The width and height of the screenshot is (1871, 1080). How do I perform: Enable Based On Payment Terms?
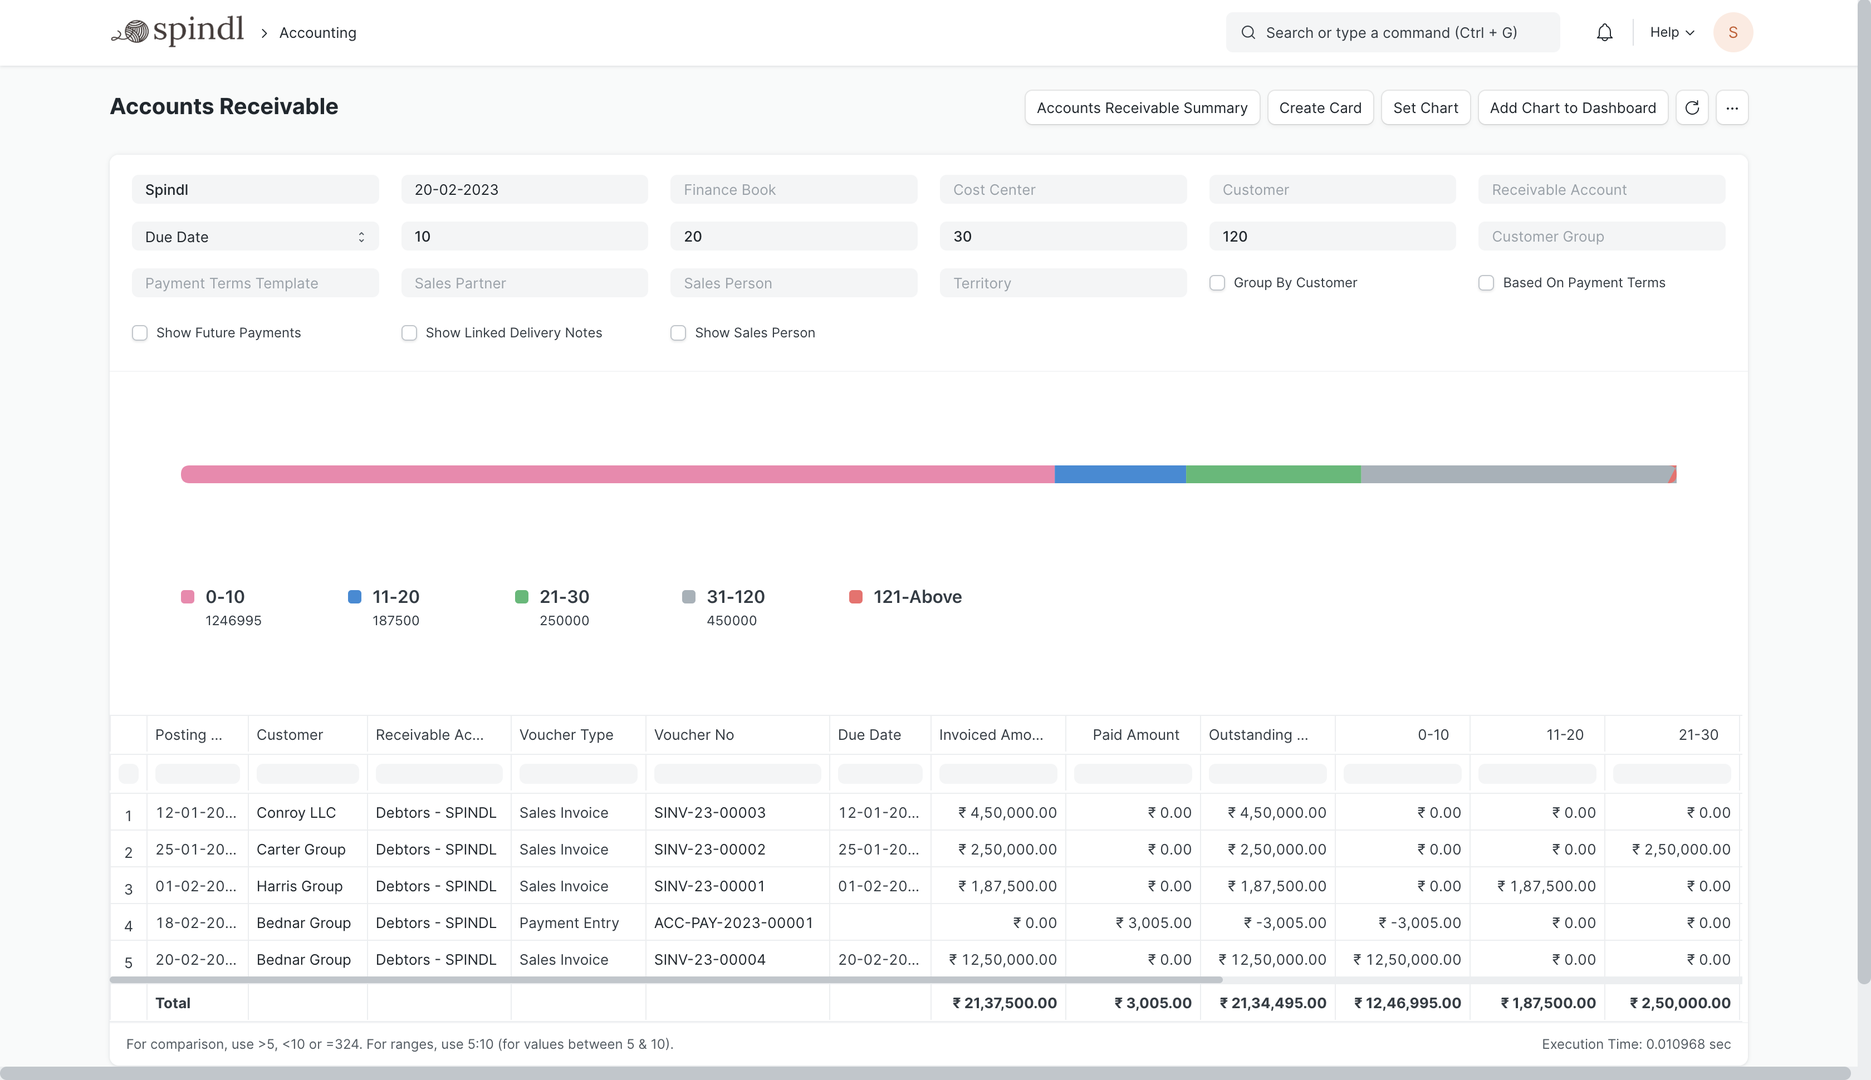coord(1486,283)
